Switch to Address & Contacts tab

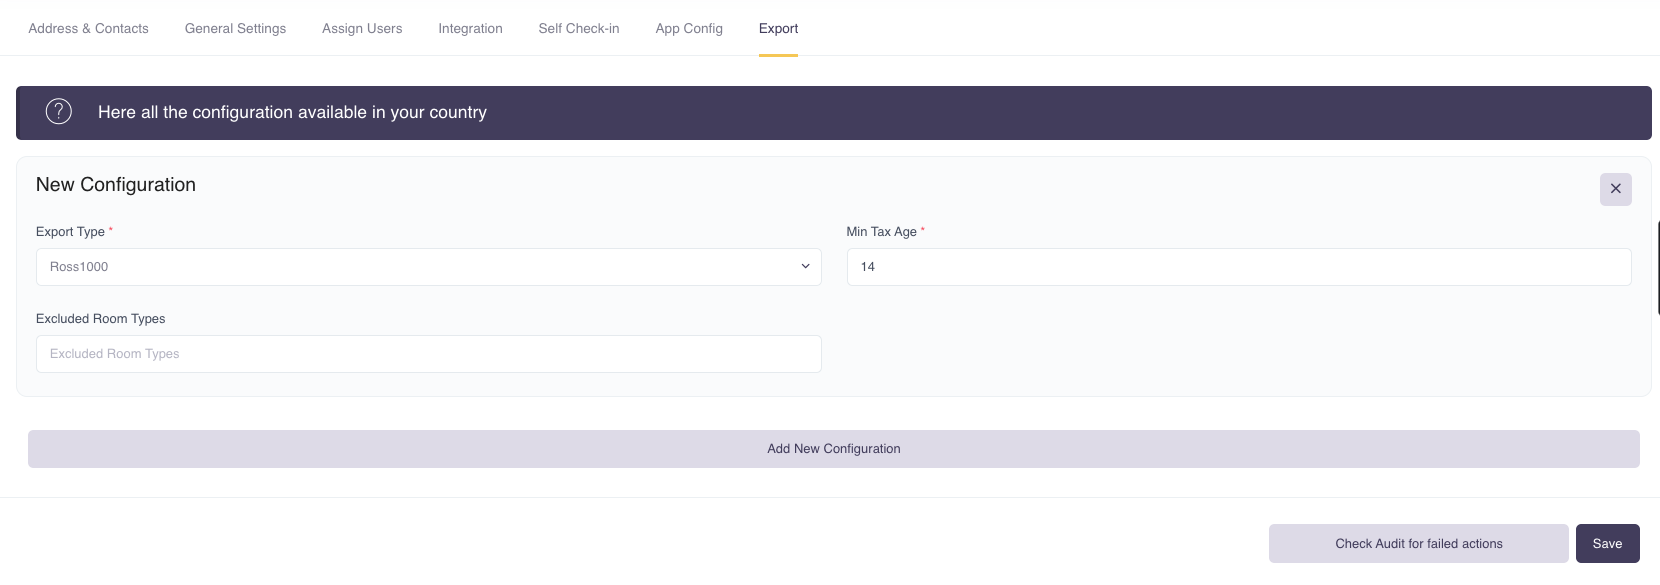click(88, 28)
